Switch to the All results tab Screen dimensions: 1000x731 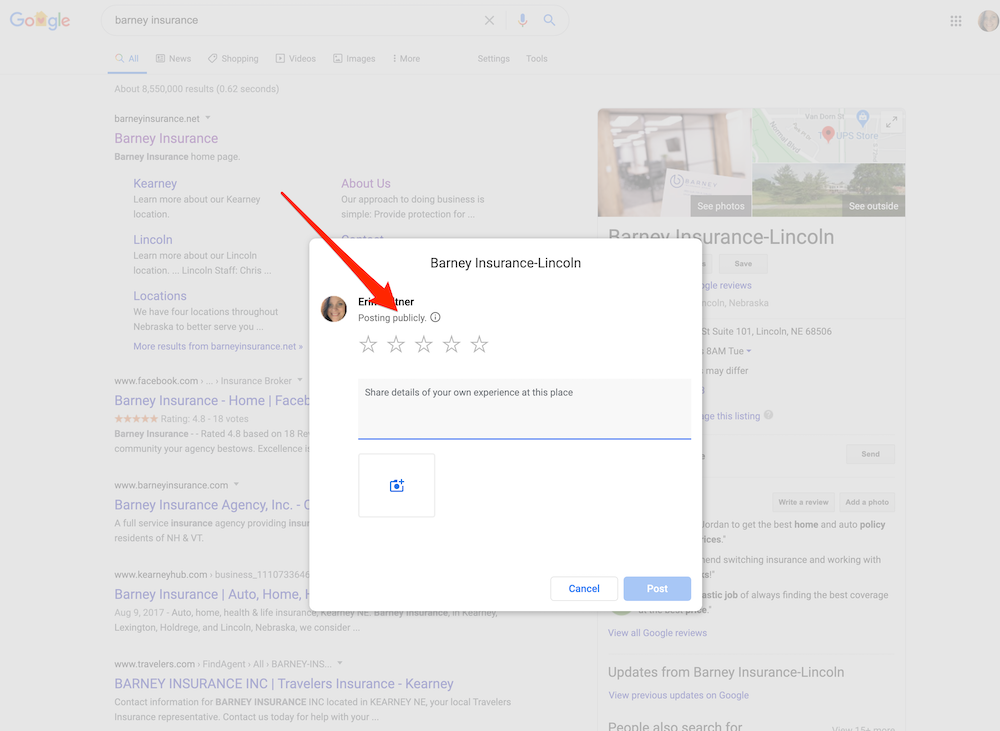(127, 59)
